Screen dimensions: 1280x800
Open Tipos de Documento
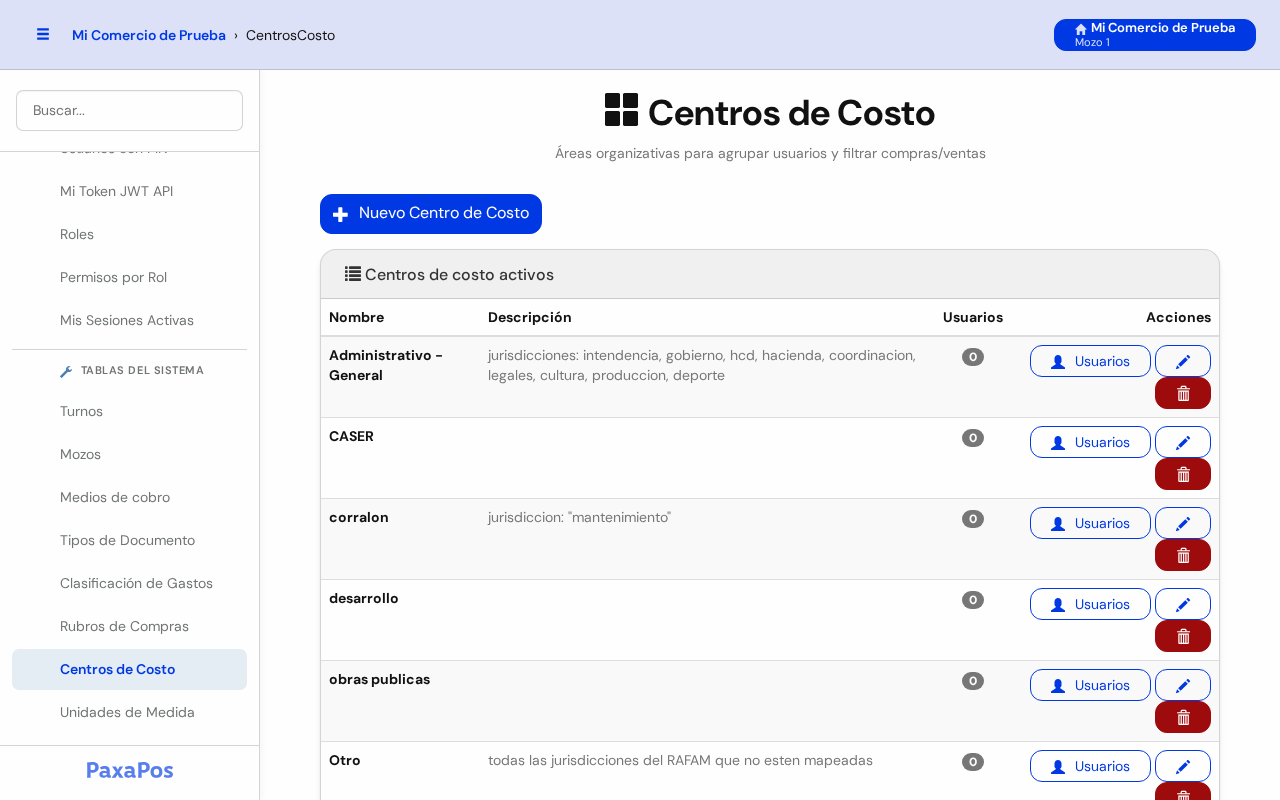tap(129, 540)
